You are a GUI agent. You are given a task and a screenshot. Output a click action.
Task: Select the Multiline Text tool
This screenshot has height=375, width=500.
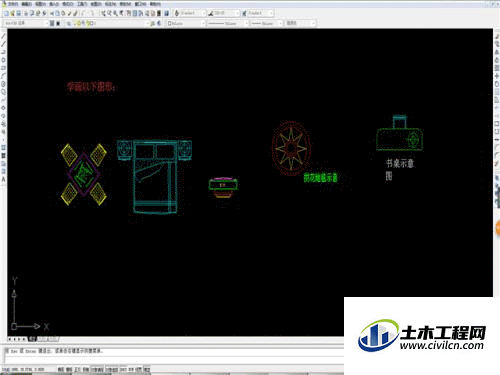(x=3, y=180)
